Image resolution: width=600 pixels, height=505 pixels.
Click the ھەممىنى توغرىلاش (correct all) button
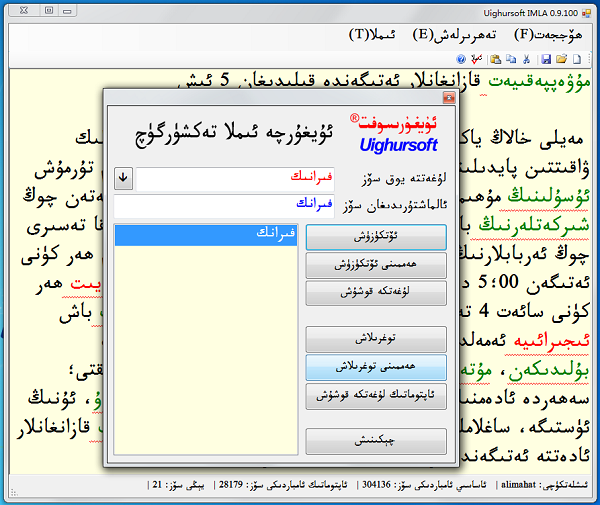click(x=376, y=367)
